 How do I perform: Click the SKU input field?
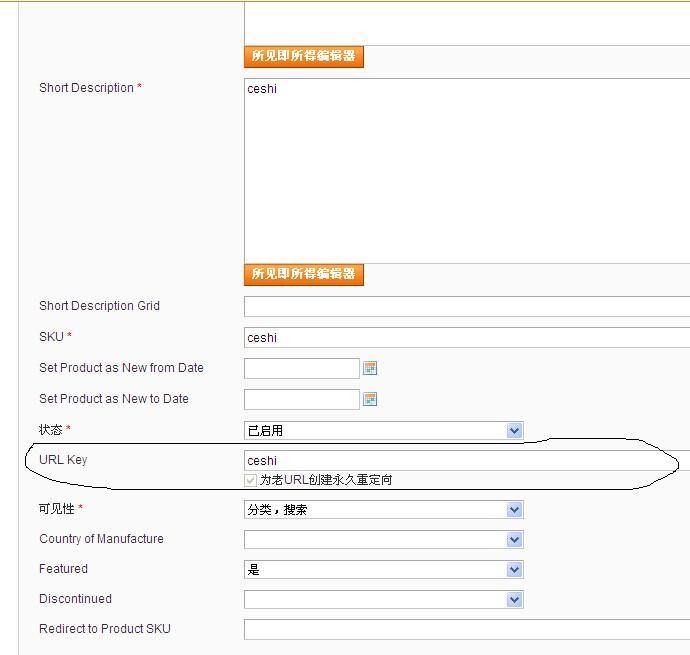[466, 338]
